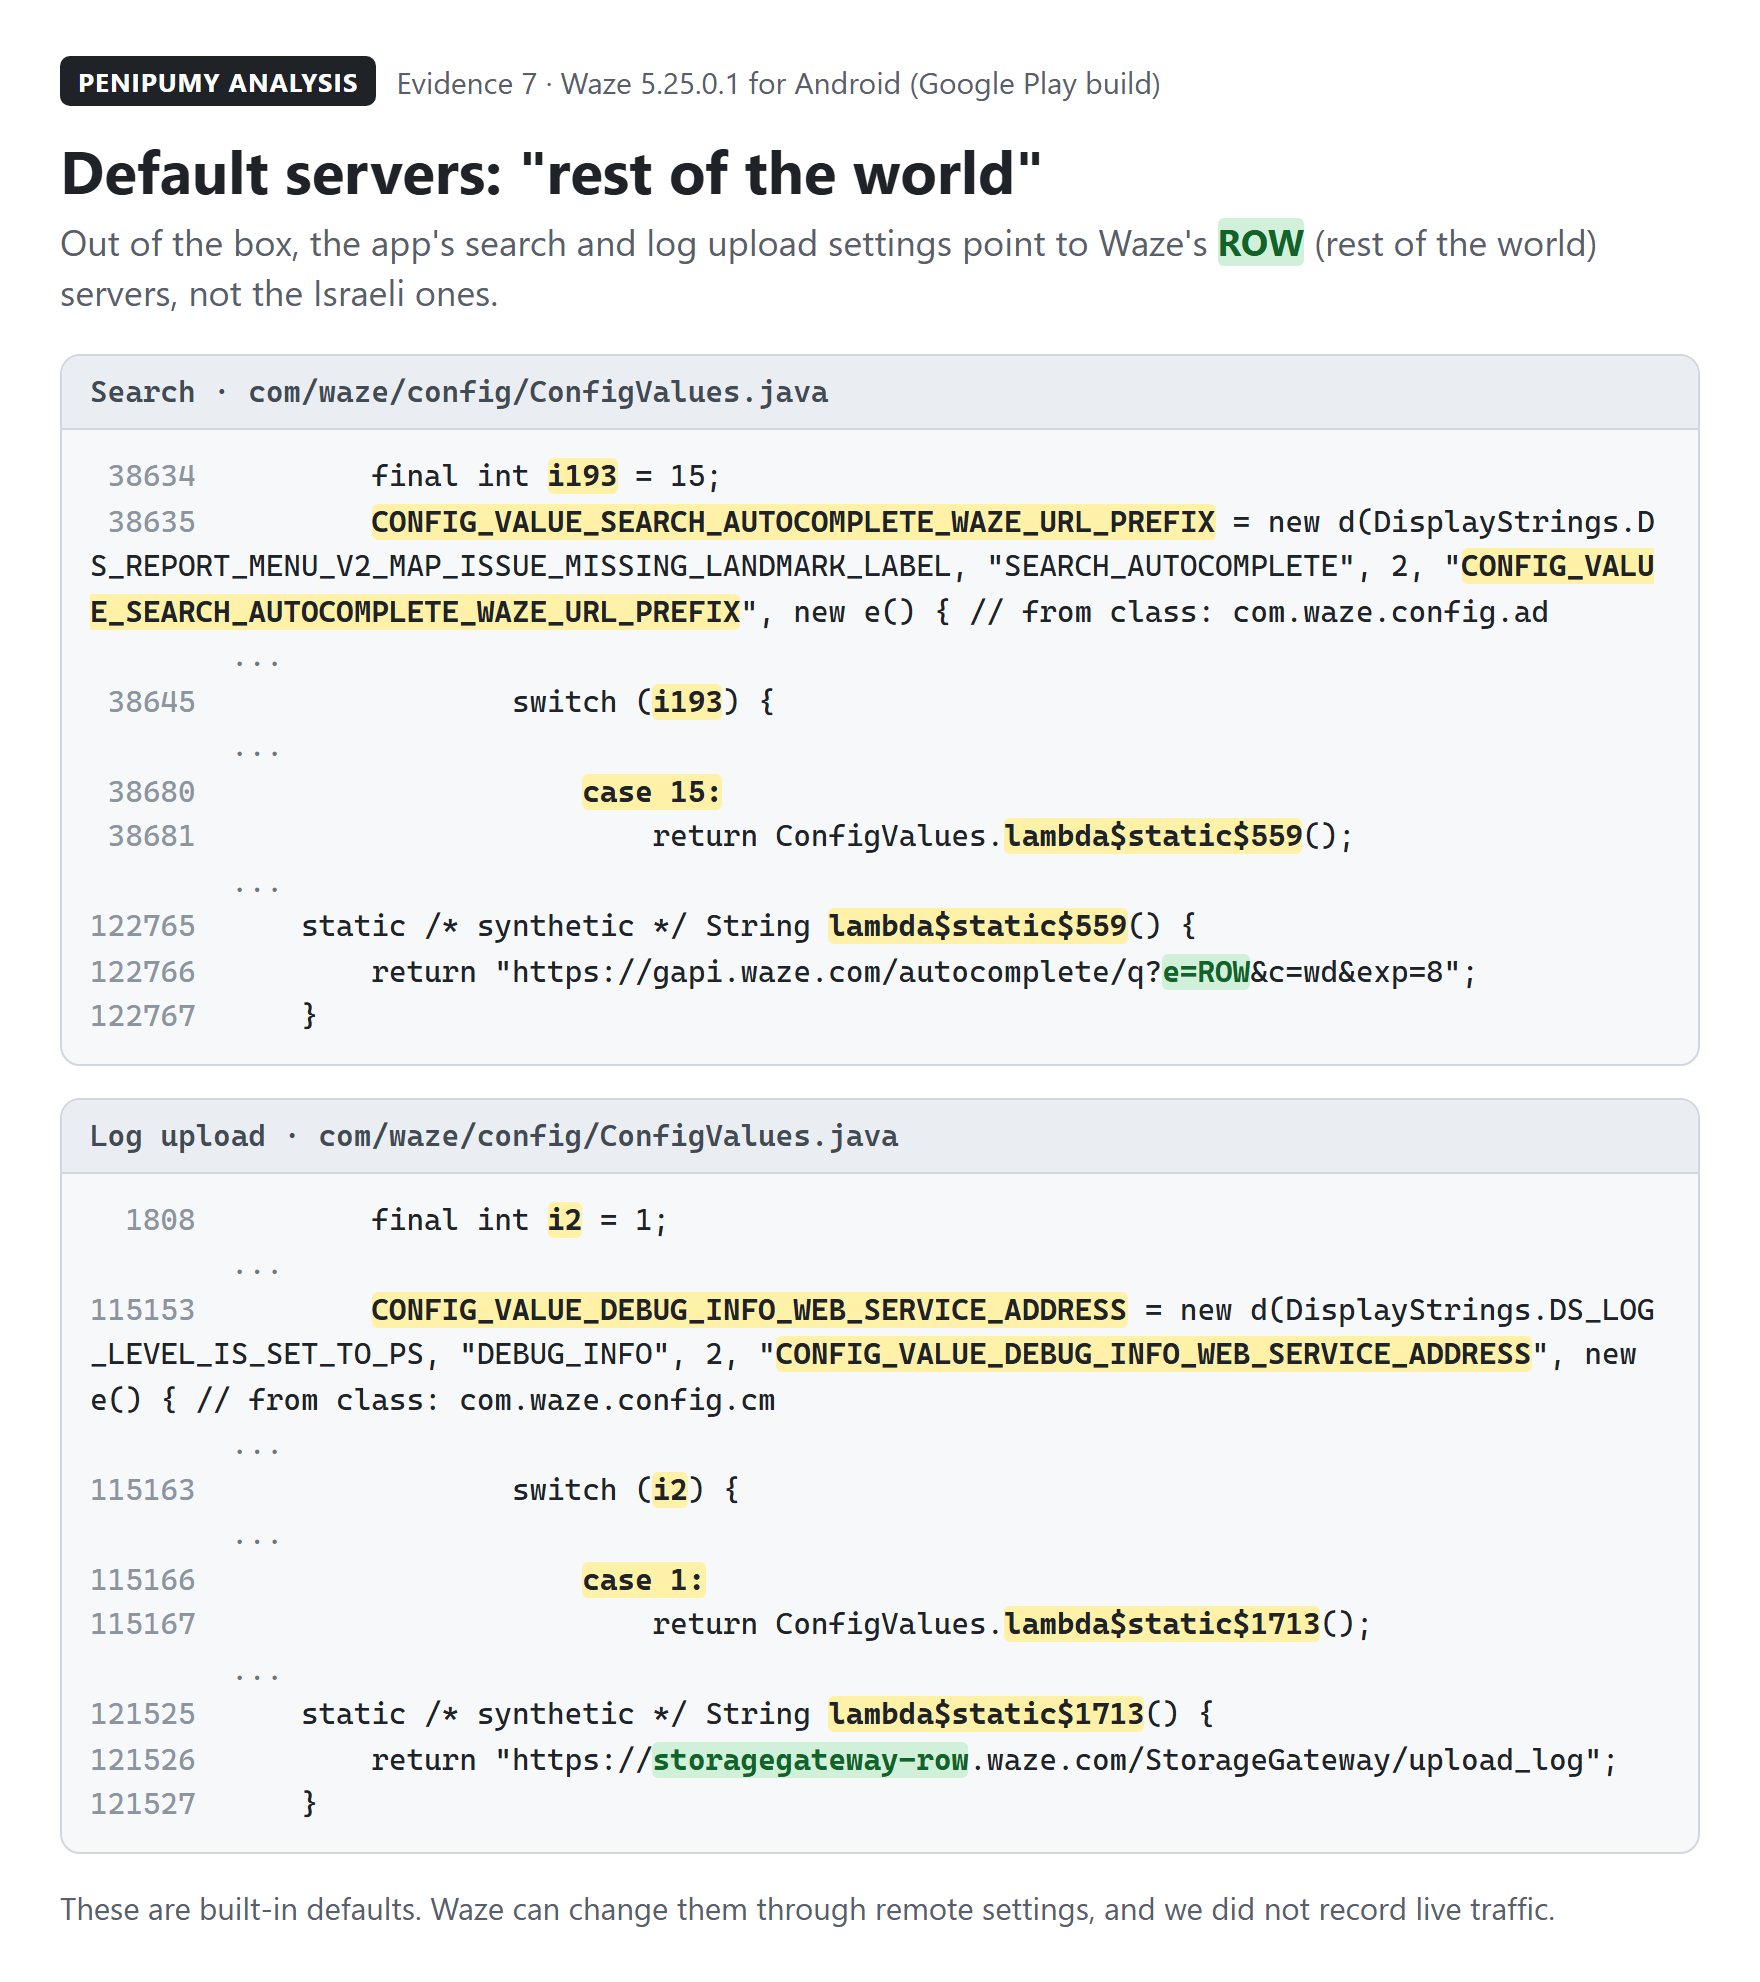Click lambda$static$559 on line 38681

1153,836
